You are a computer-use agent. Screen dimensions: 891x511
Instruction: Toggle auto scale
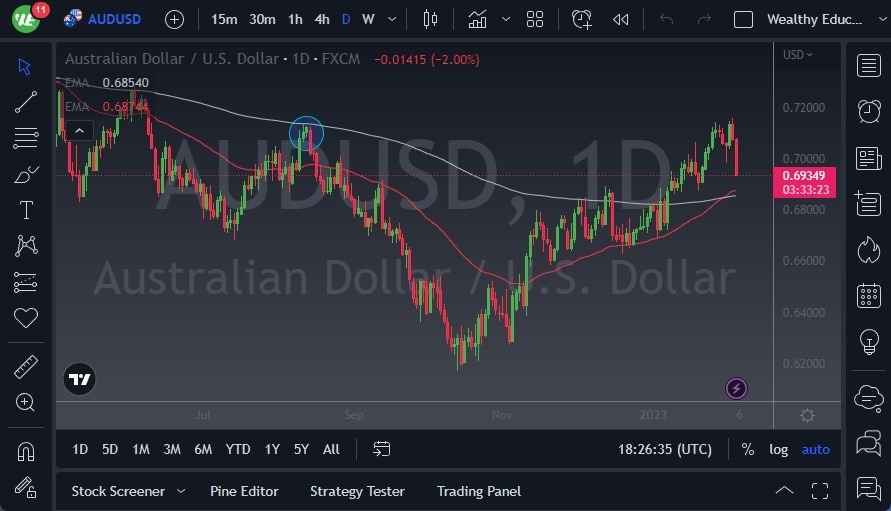815,450
